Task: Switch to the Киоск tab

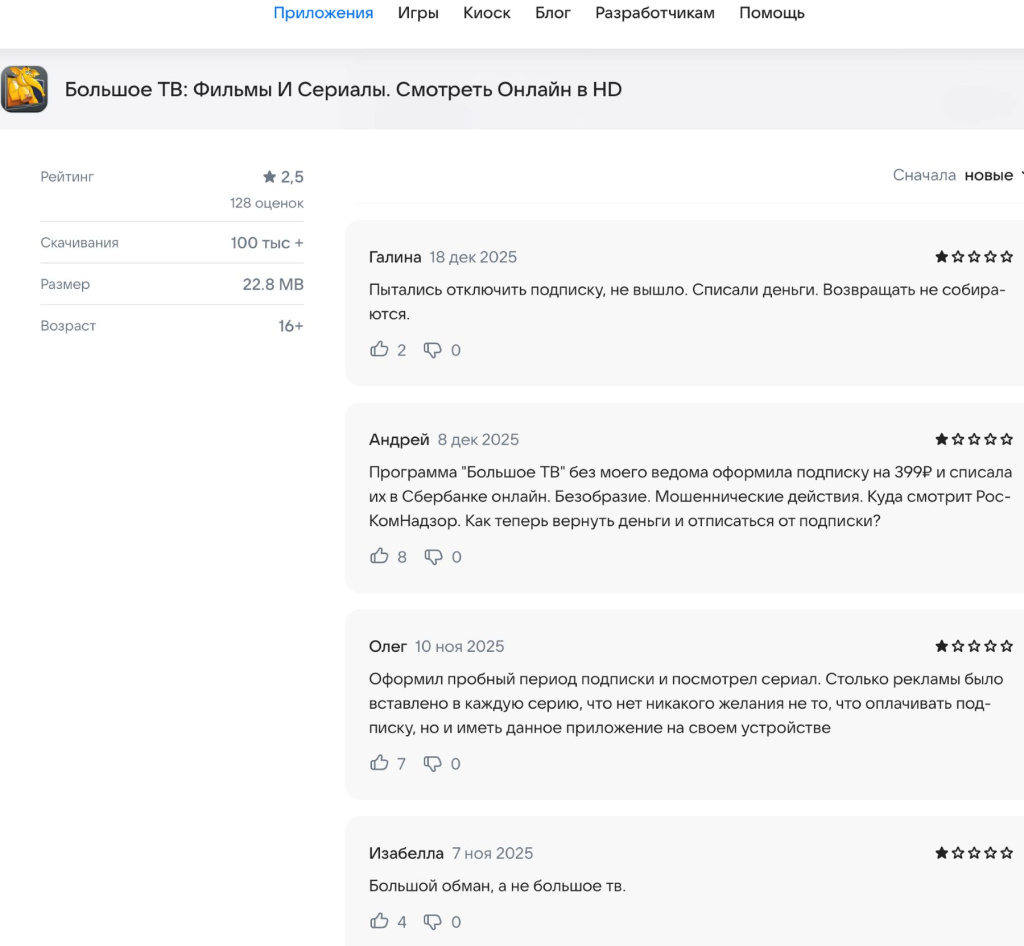Action: (x=486, y=13)
